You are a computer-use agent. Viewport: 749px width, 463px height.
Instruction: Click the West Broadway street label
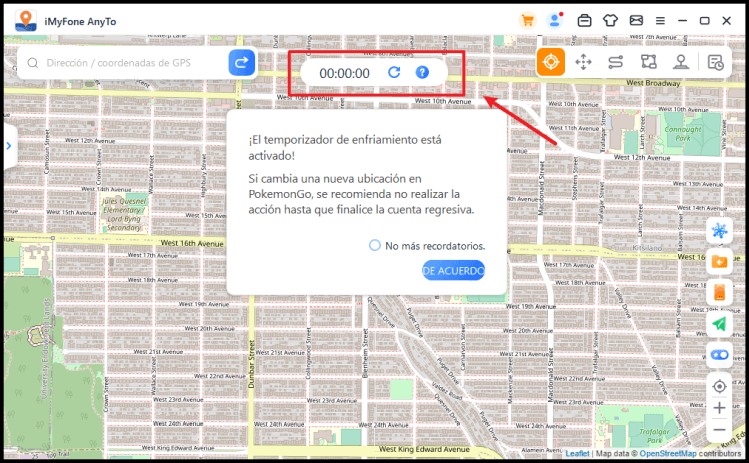653,83
